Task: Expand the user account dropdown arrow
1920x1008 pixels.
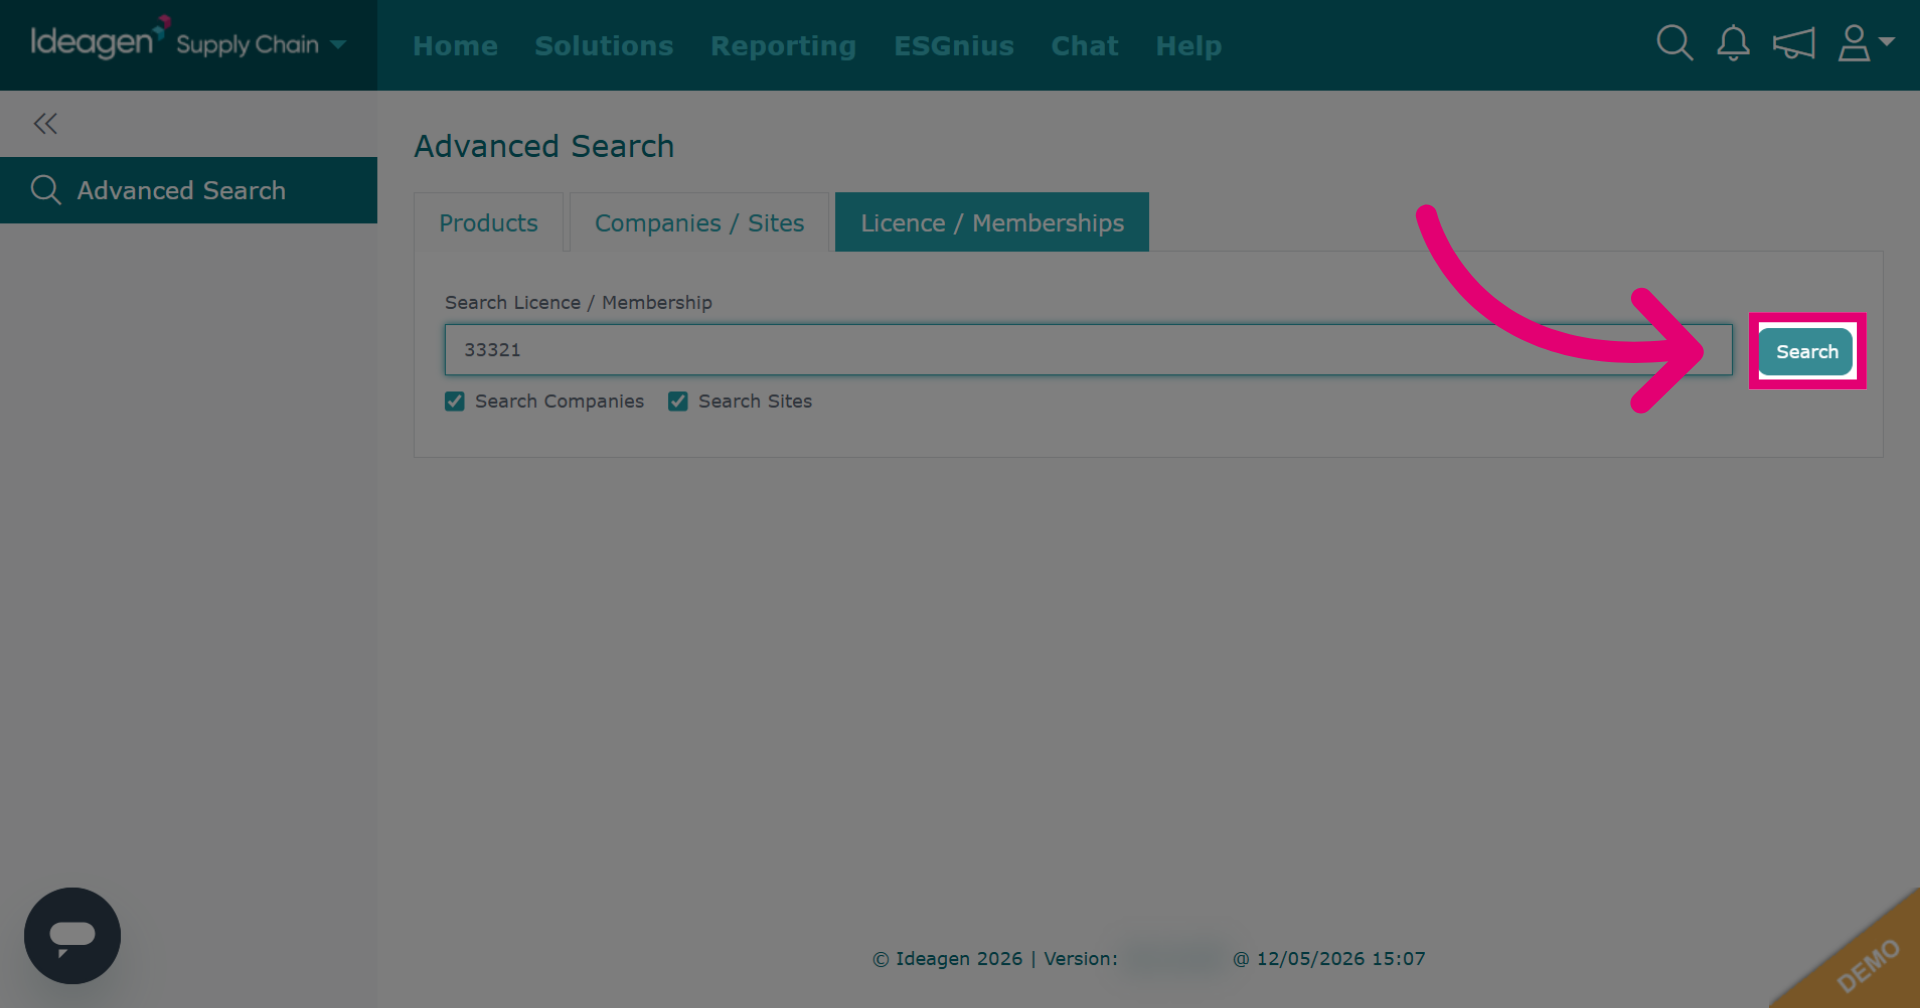Action: [1887, 41]
